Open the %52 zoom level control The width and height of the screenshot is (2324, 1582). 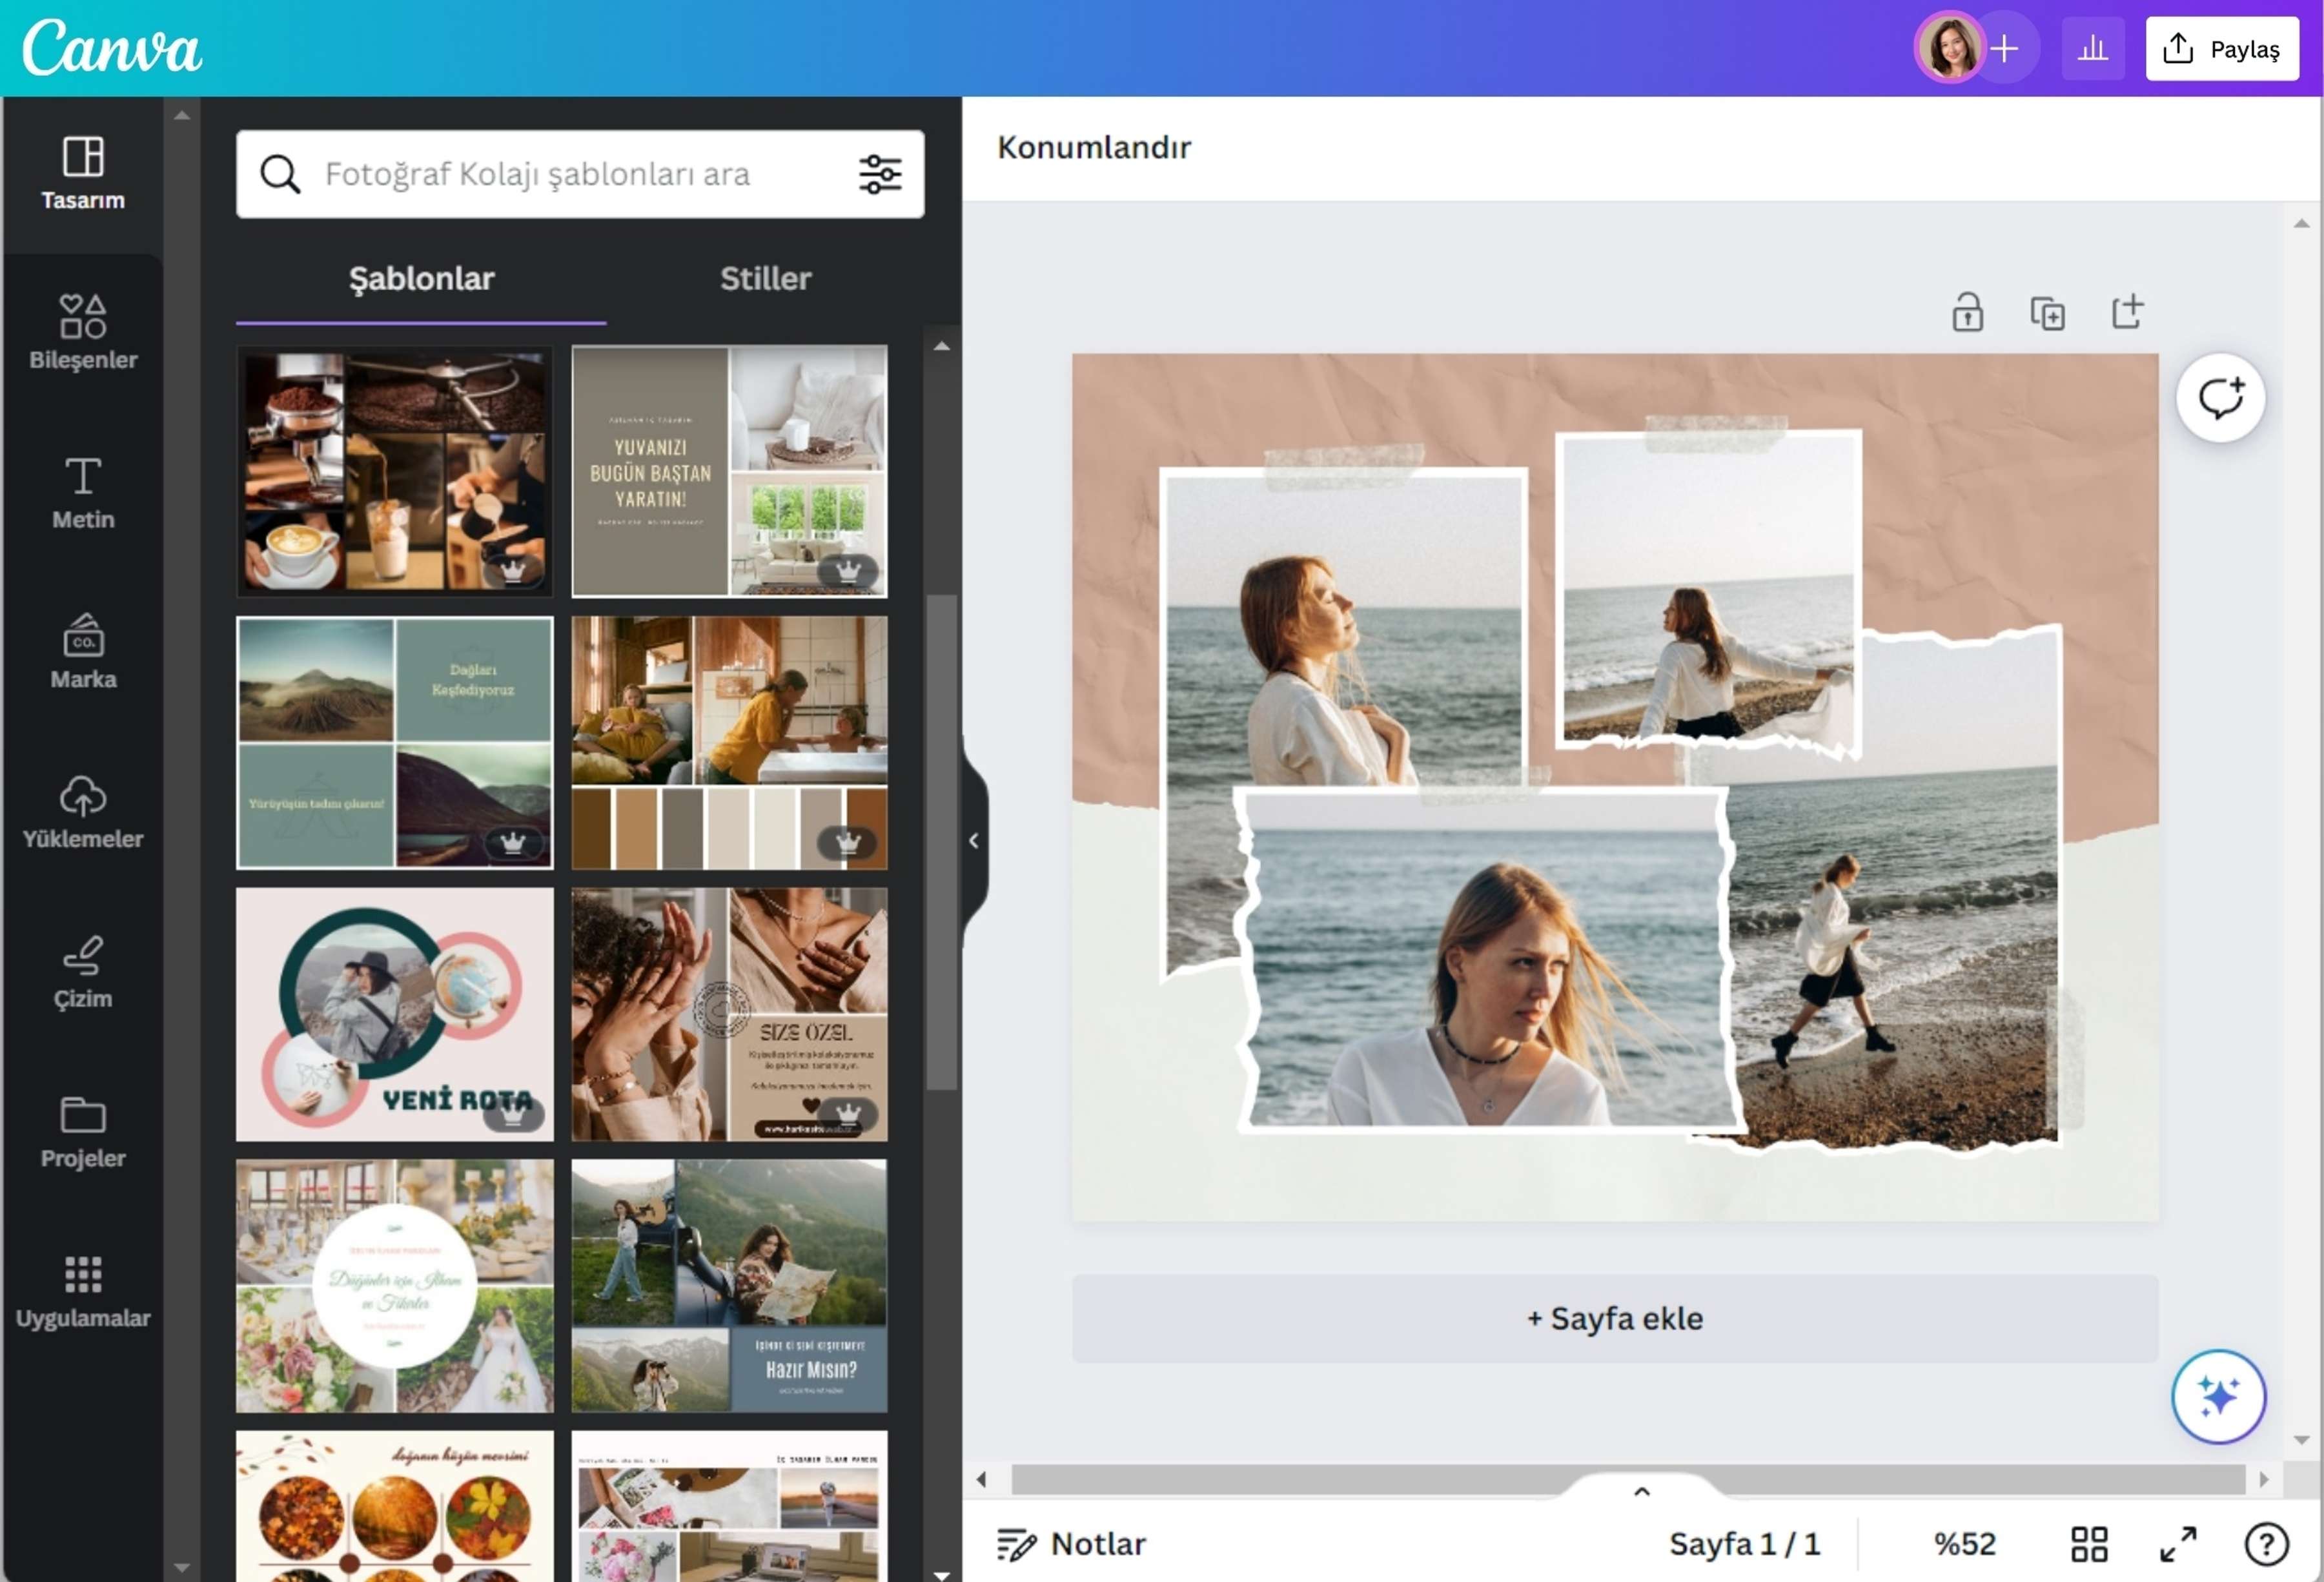pos(1964,1544)
